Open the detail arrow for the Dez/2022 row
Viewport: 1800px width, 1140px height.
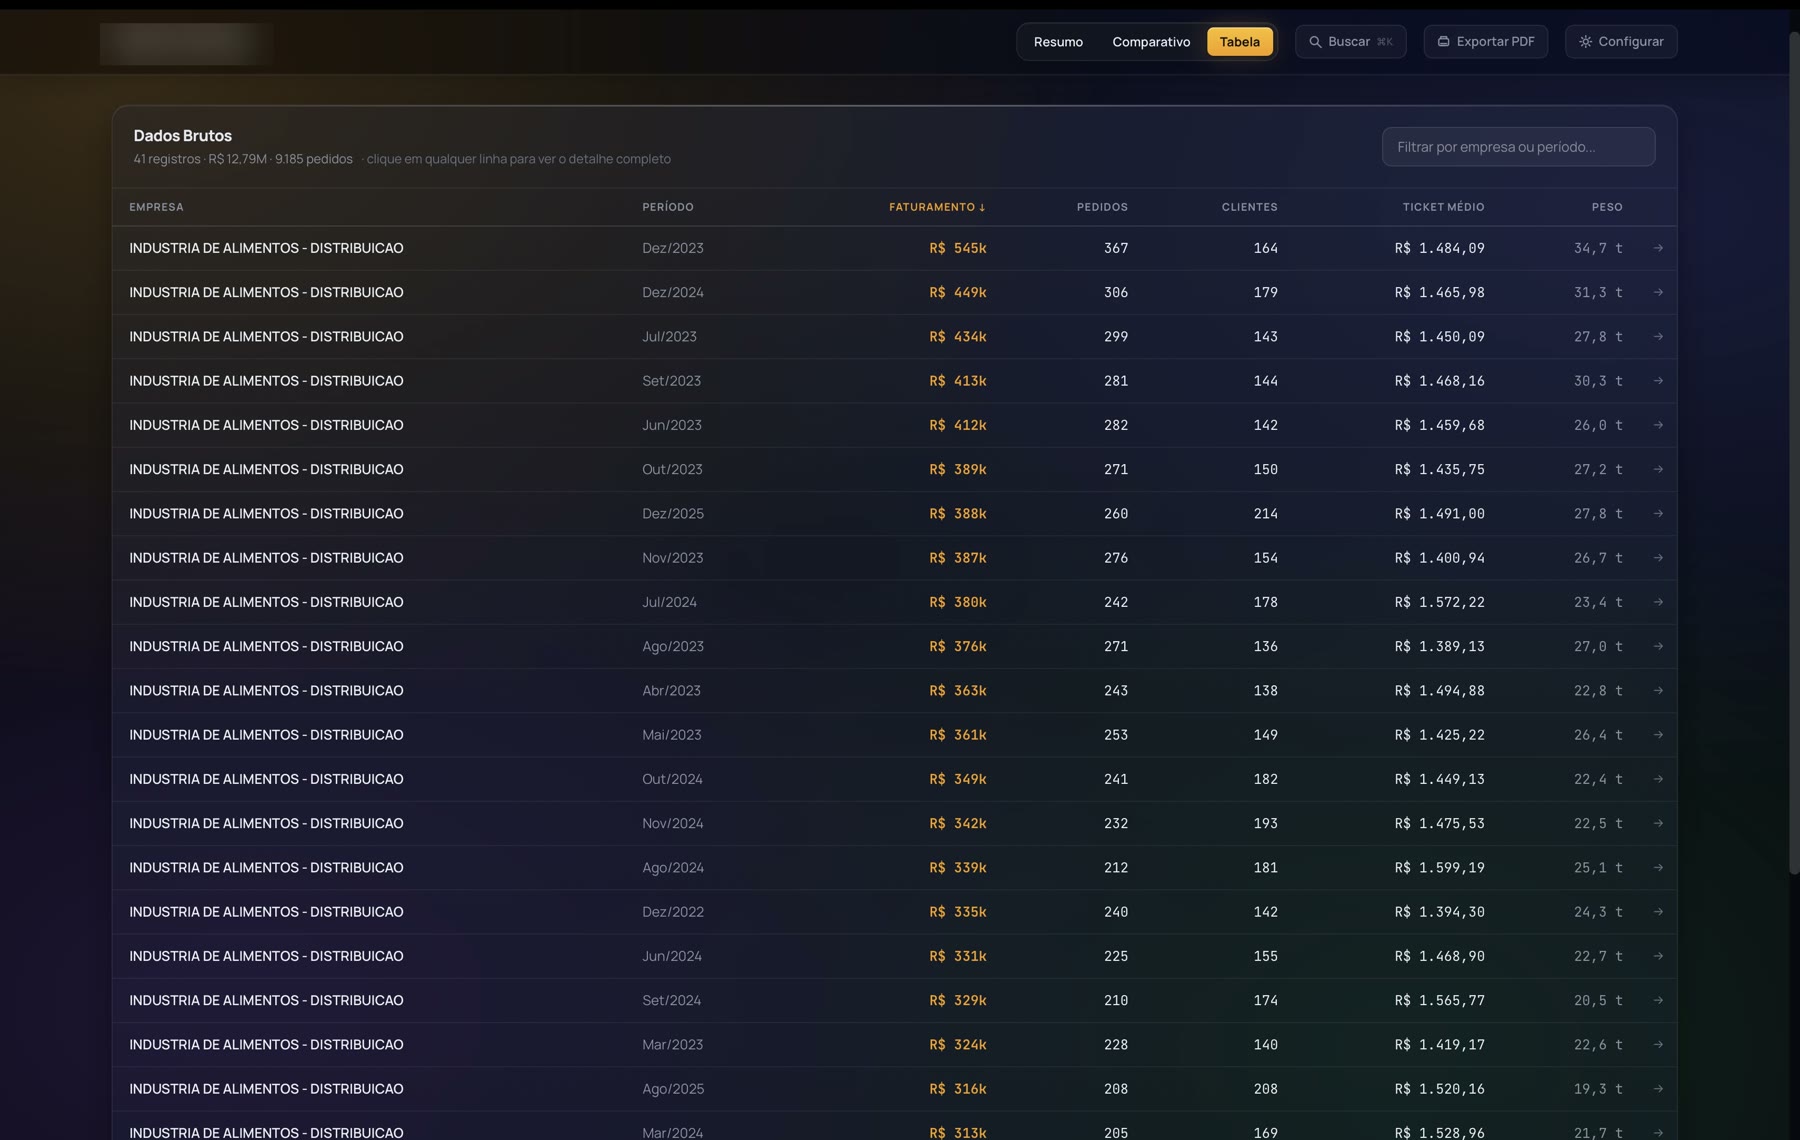(1658, 912)
